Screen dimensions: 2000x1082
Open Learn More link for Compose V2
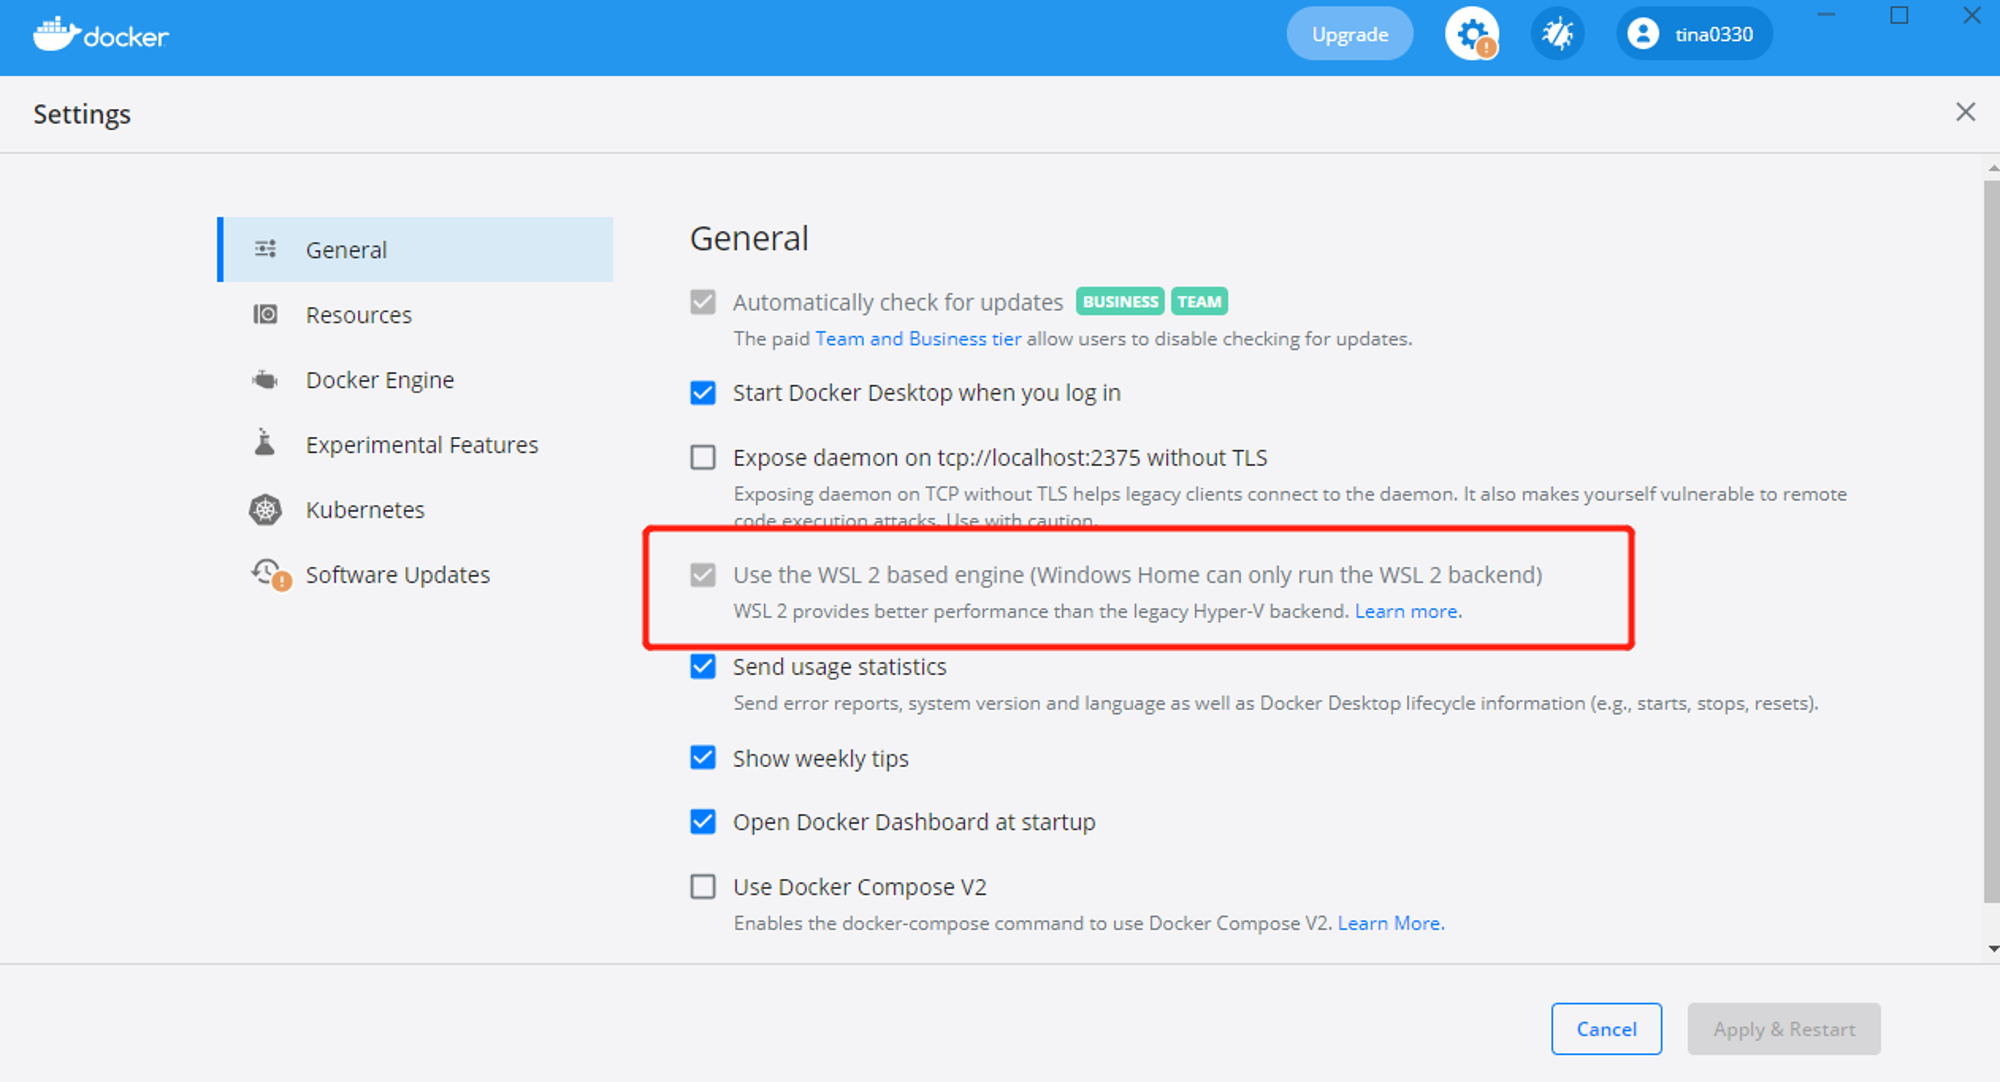[1389, 923]
